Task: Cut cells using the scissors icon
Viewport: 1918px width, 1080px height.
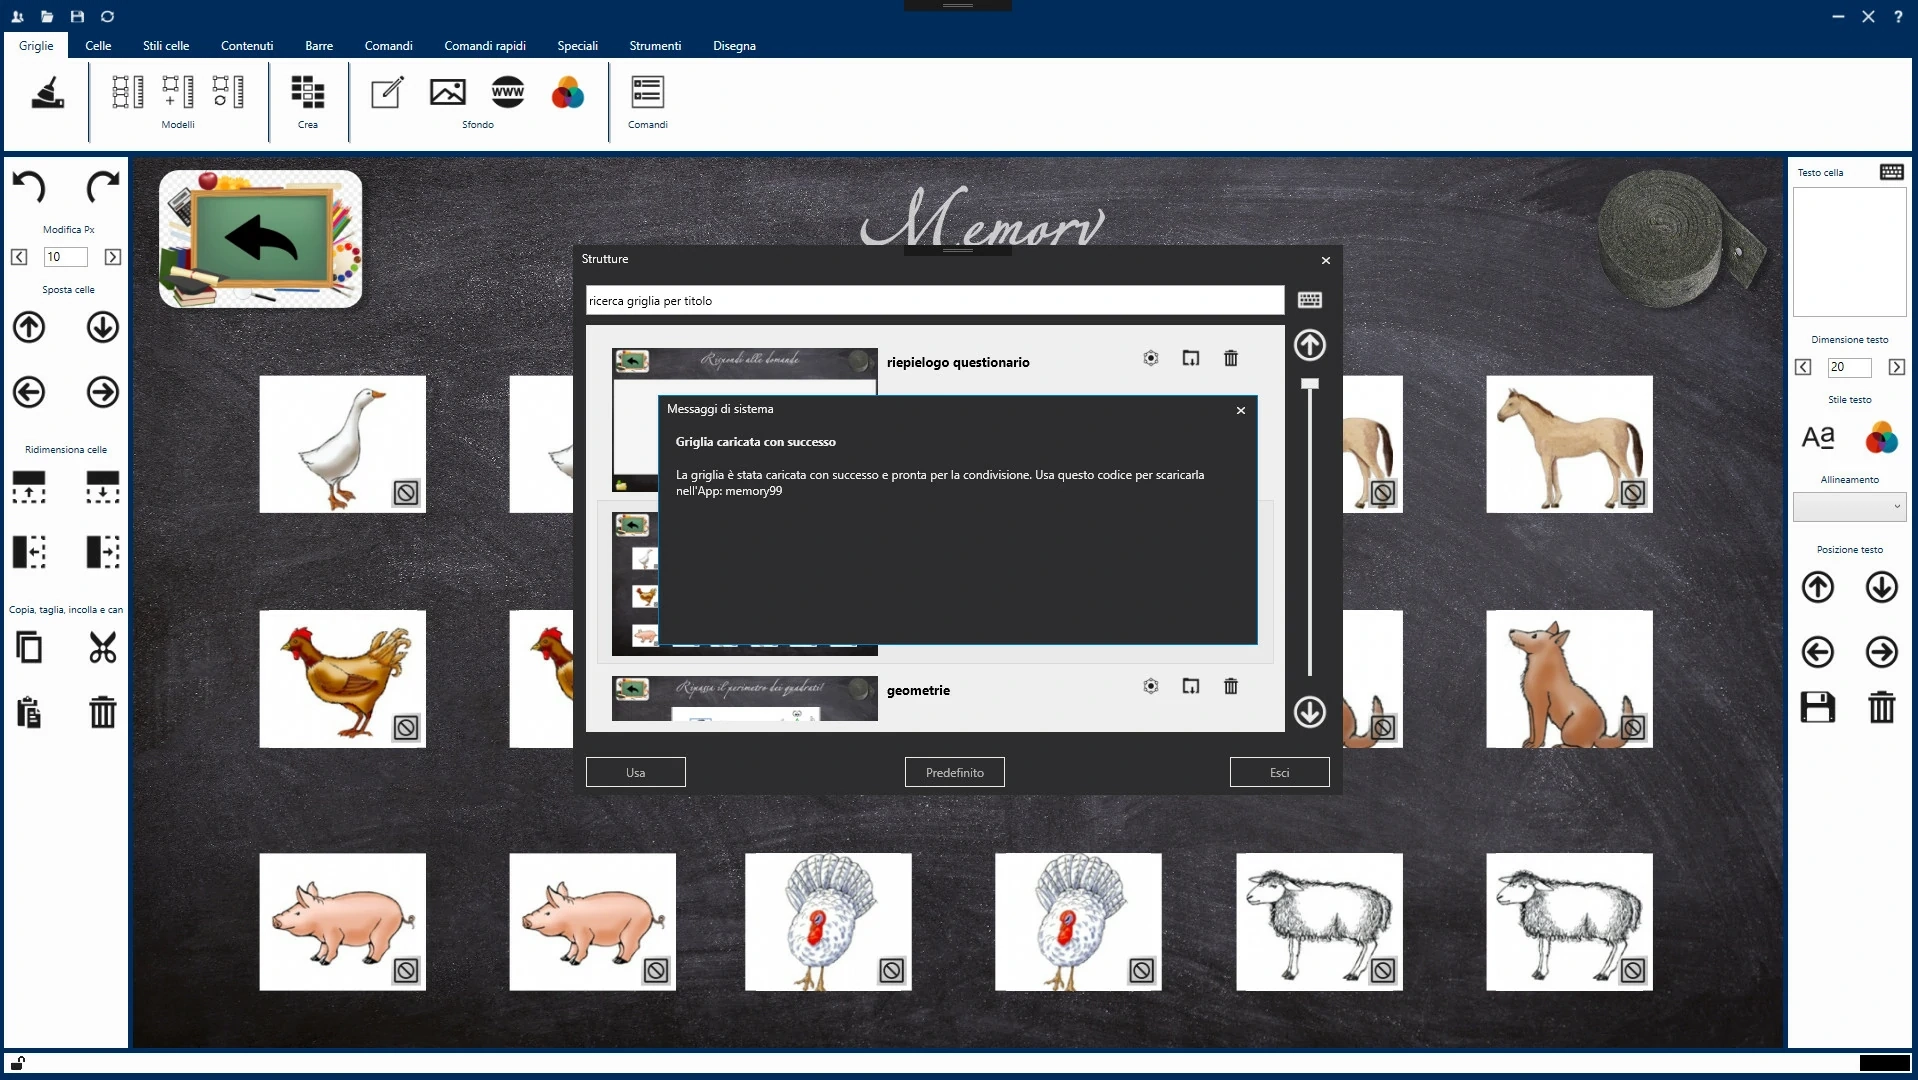Action: coord(102,648)
